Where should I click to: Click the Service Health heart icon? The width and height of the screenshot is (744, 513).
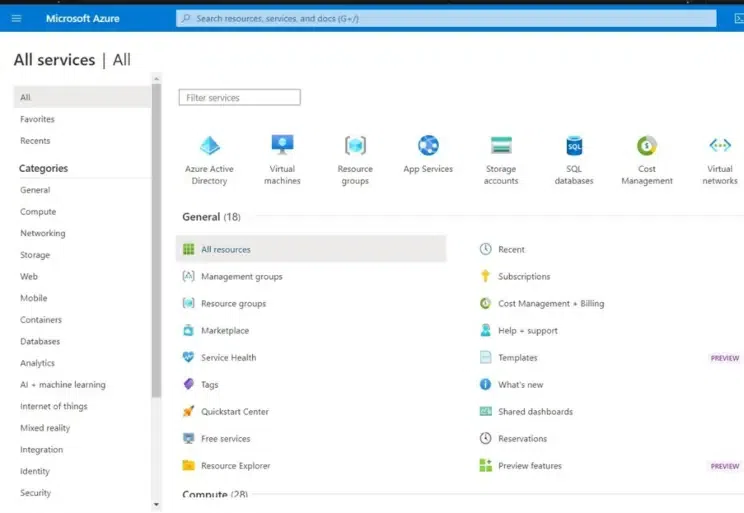click(x=188, y=357)
